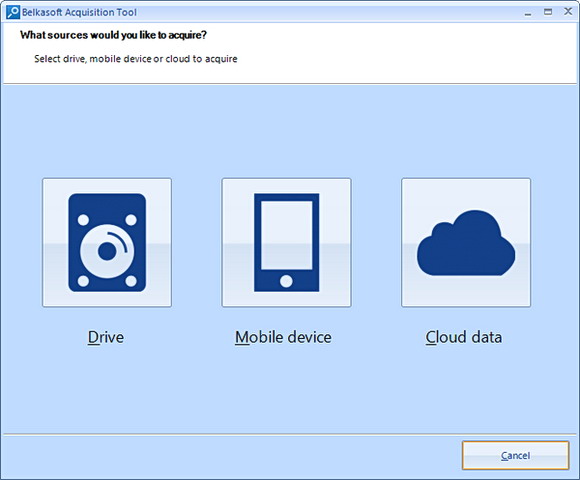Screen dimensions: 580x480
Task: Choose the hard drive icon tile
Action: 107,242
